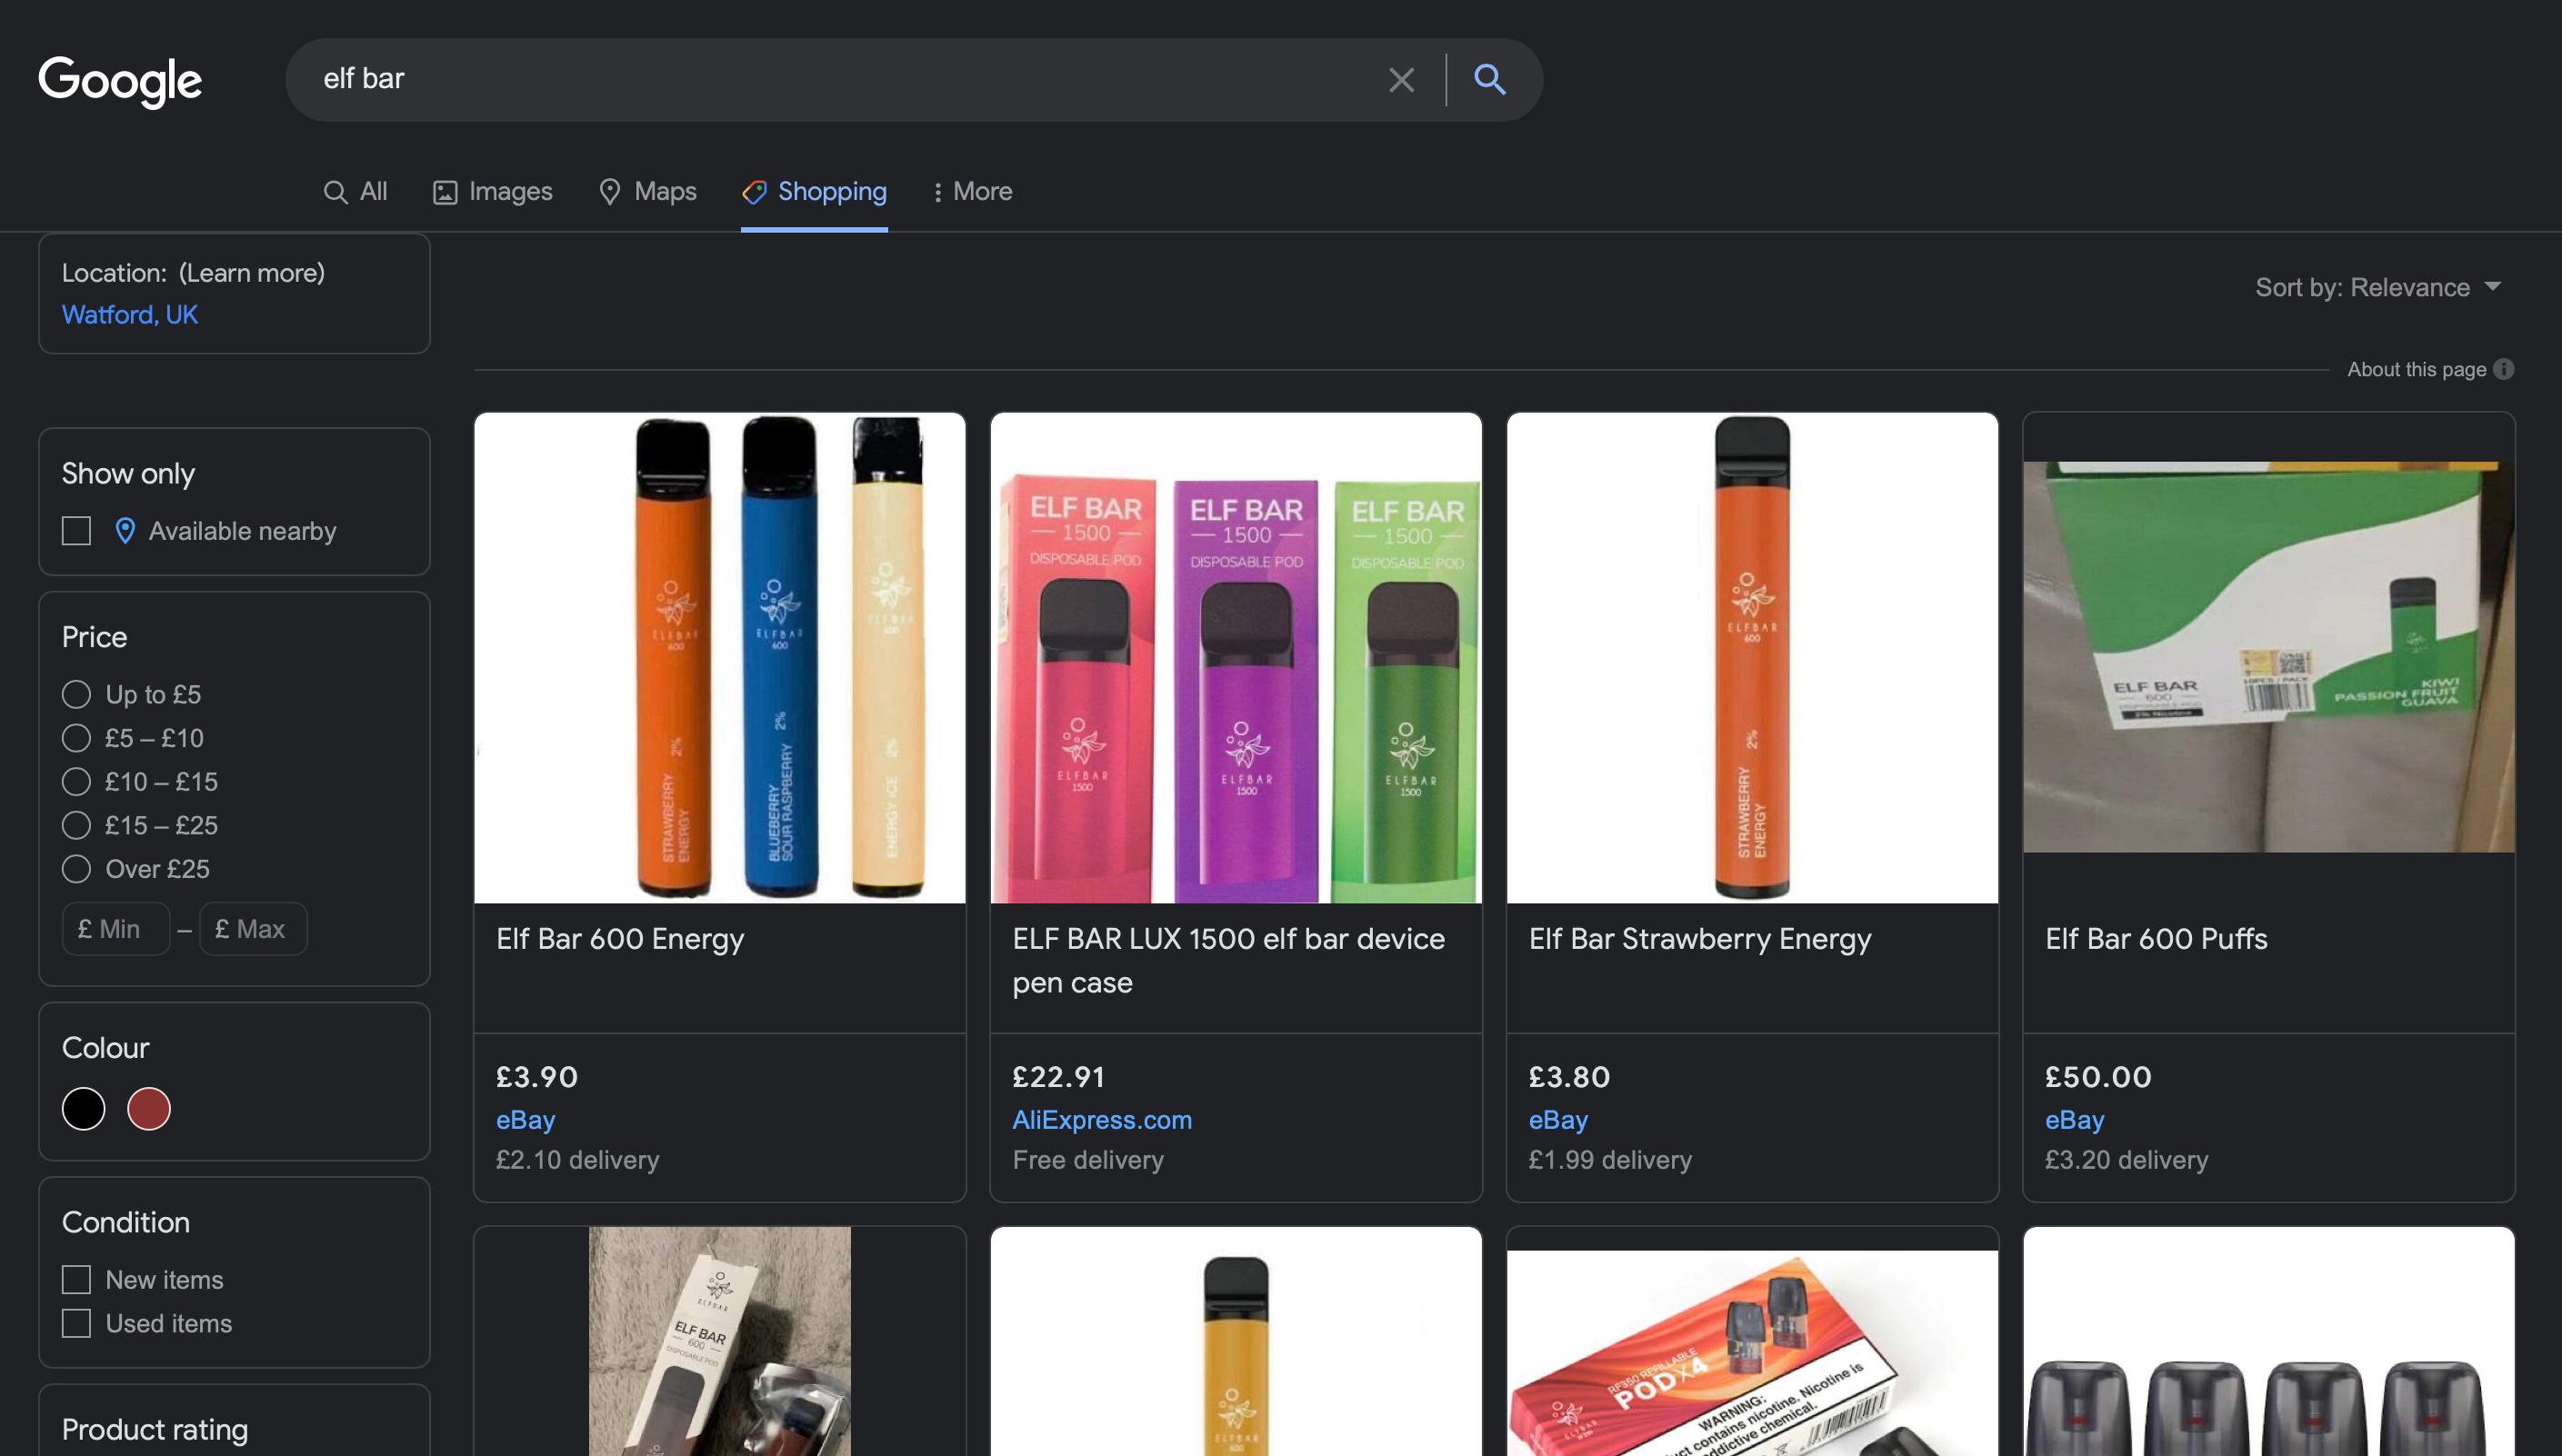Click the £3.80 price text
Screen dimensions: 2562x1456
point(1569,1077)
